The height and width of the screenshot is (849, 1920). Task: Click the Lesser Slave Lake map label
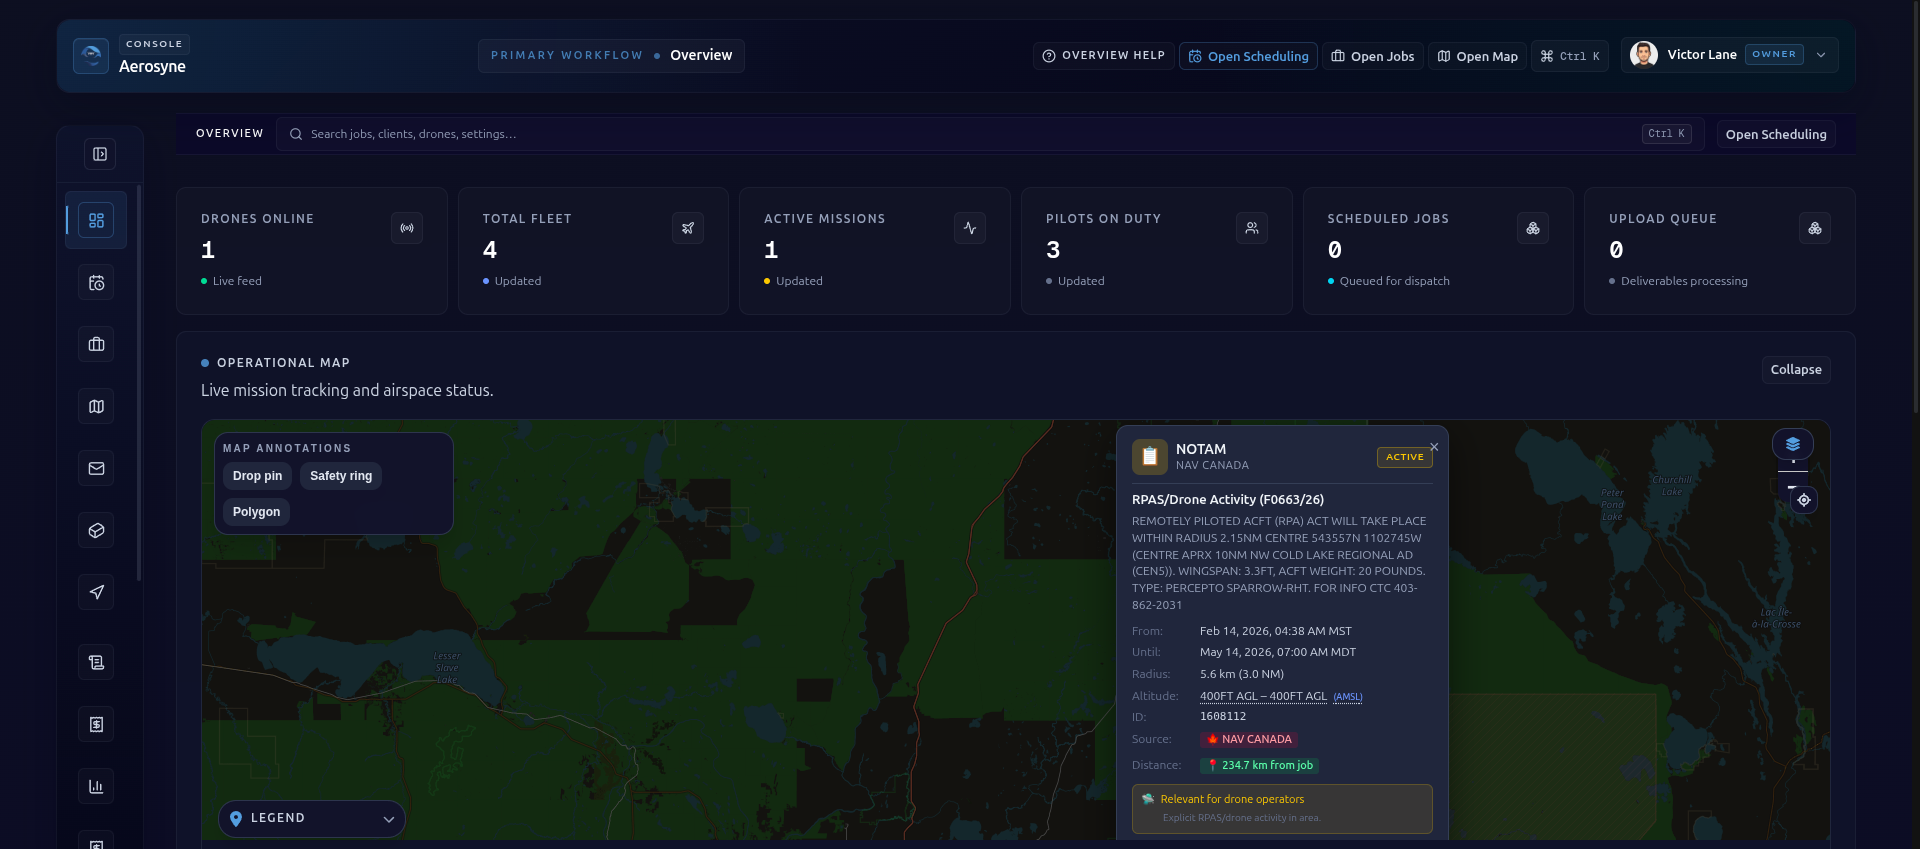click(447, 669)
